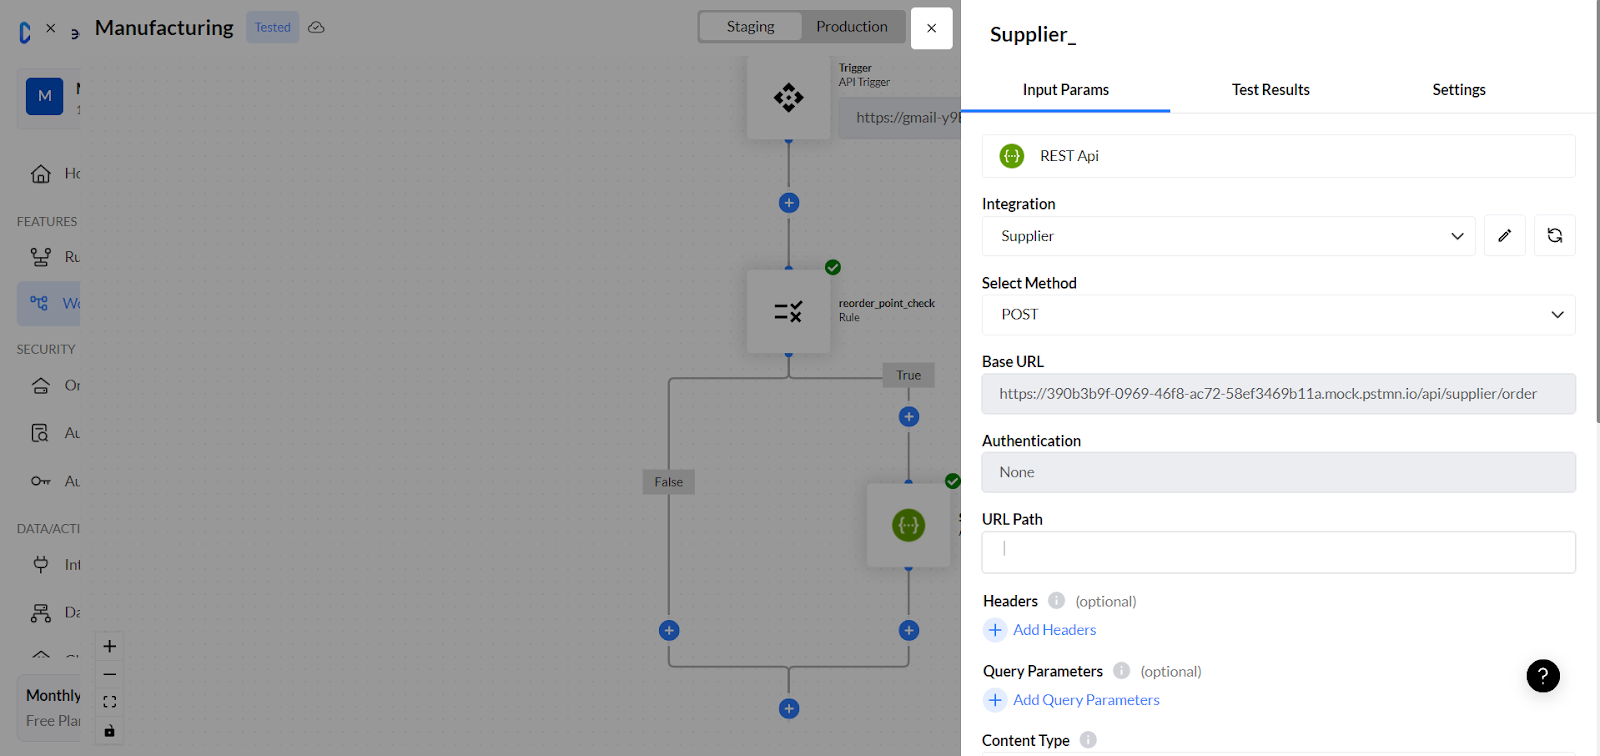This screenshot has width=1600, height=756.
Task: Click the False branch label
Action: [x=669, y=482]
